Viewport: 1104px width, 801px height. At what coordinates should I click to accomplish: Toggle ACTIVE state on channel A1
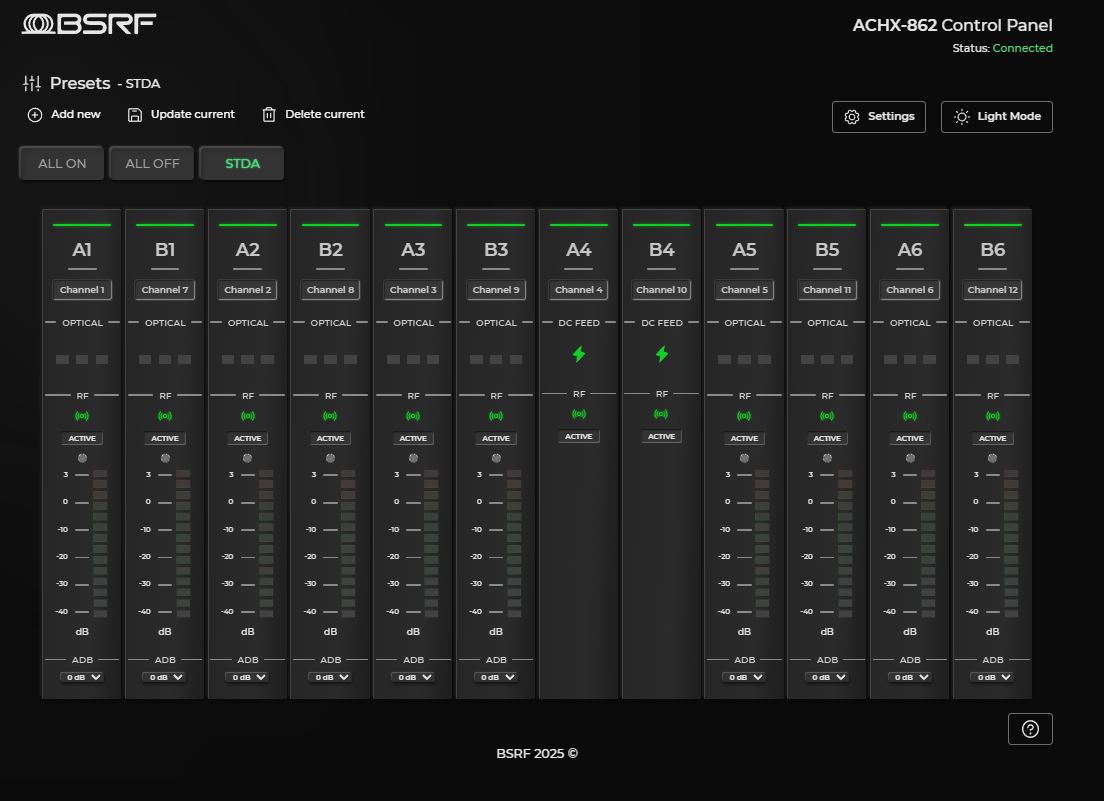click(x=82, y=439)
